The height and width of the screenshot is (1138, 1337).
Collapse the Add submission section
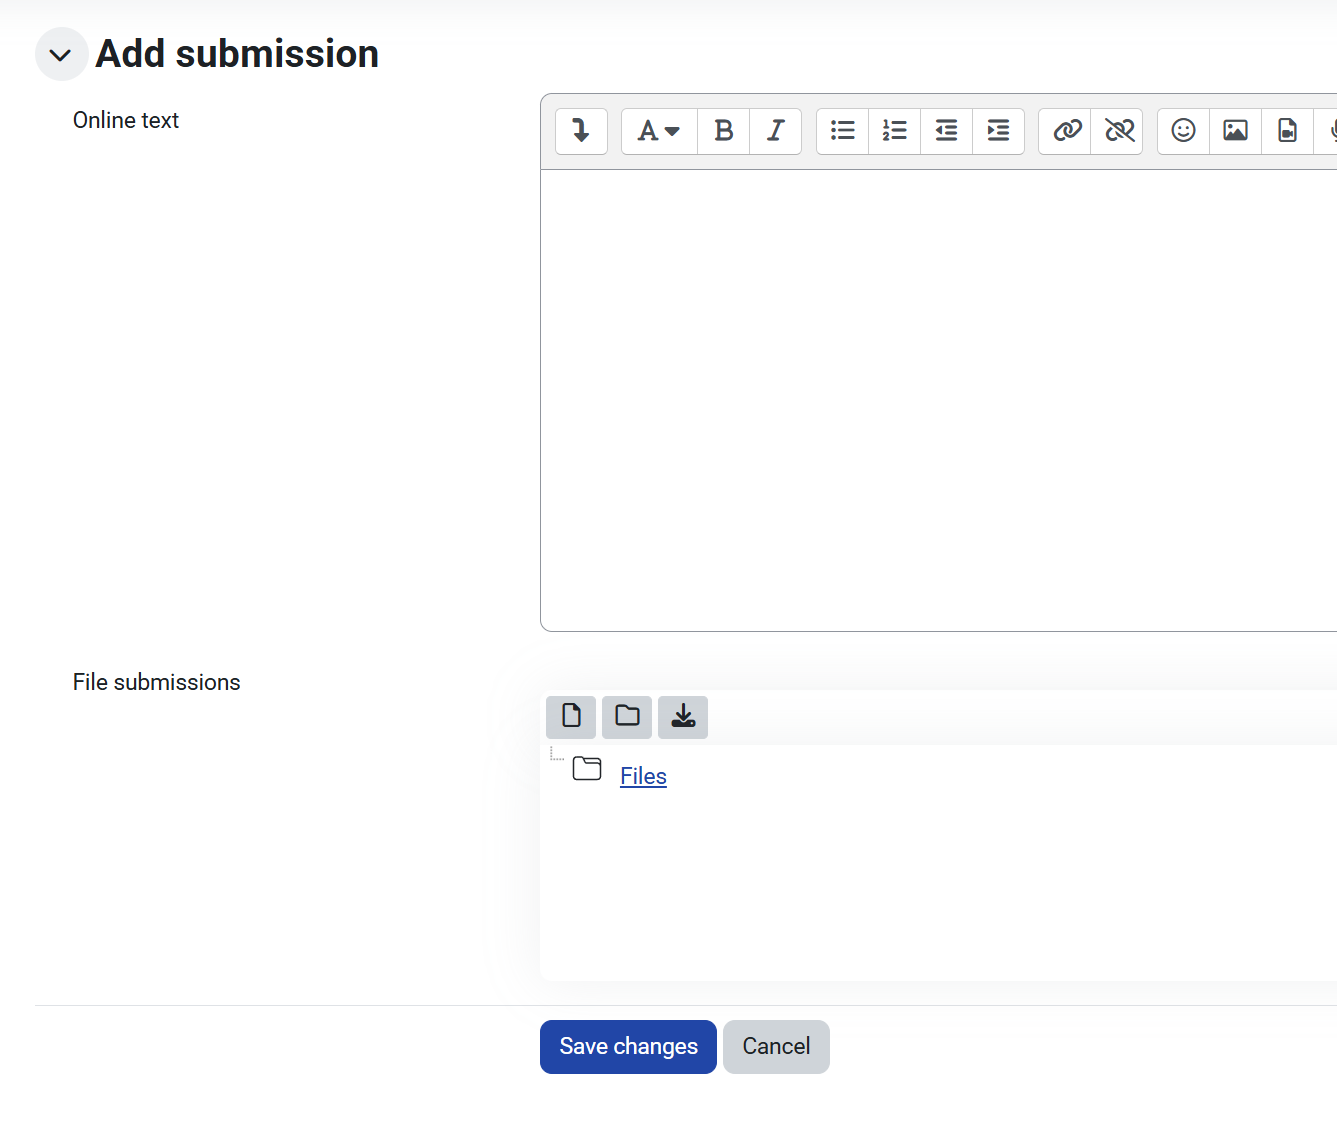pos(61,55)
